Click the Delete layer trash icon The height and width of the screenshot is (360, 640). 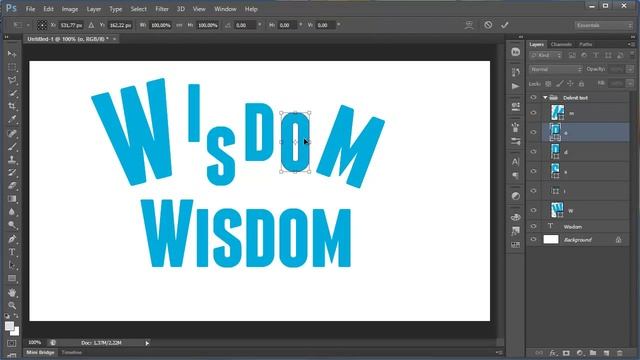620,353
